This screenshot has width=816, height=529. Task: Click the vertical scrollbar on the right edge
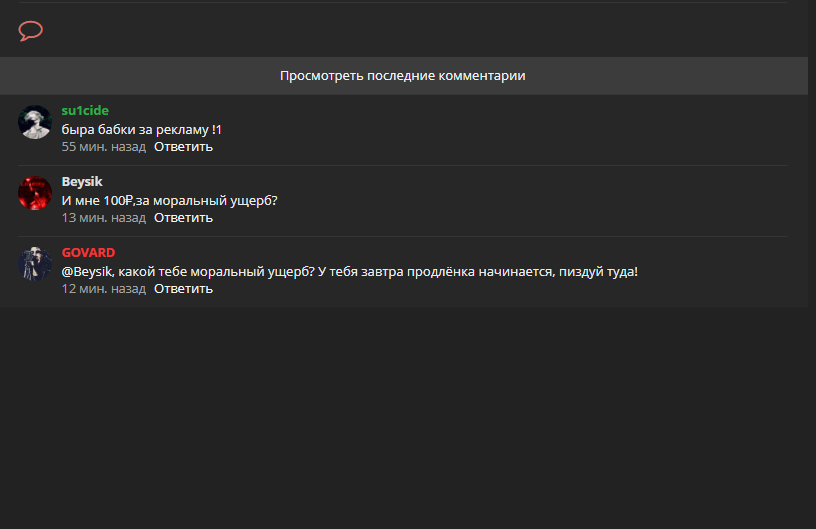[x=811, y=150]
